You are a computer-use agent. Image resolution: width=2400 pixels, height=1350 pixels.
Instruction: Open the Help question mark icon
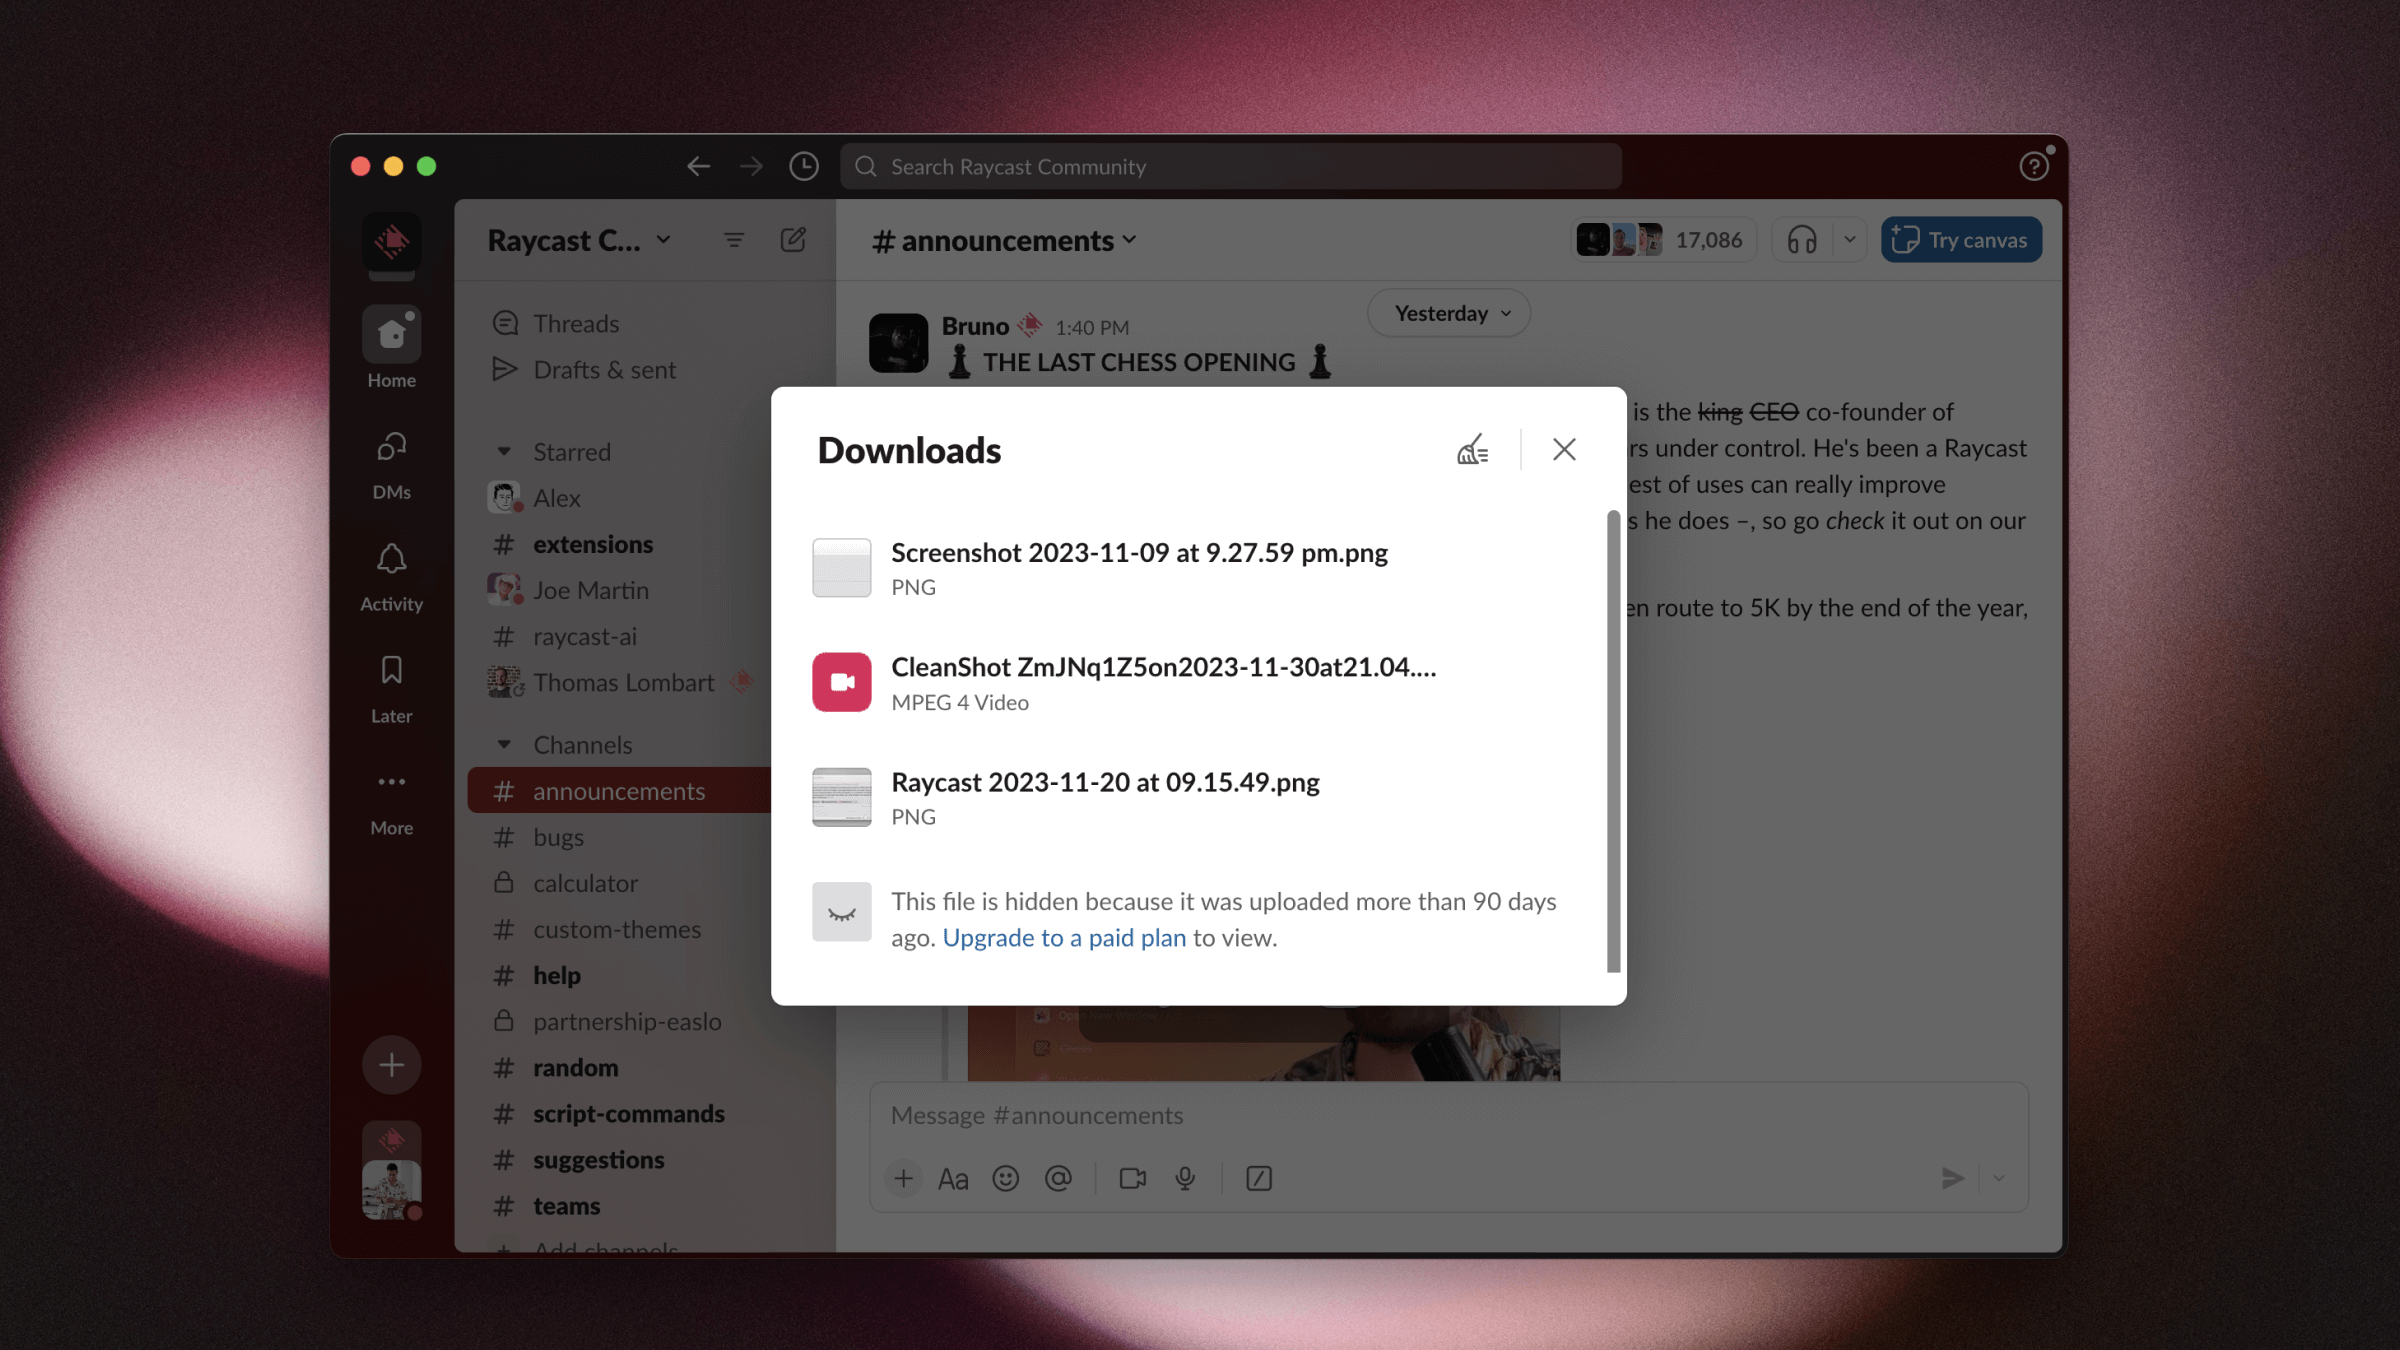(2034, 166)
